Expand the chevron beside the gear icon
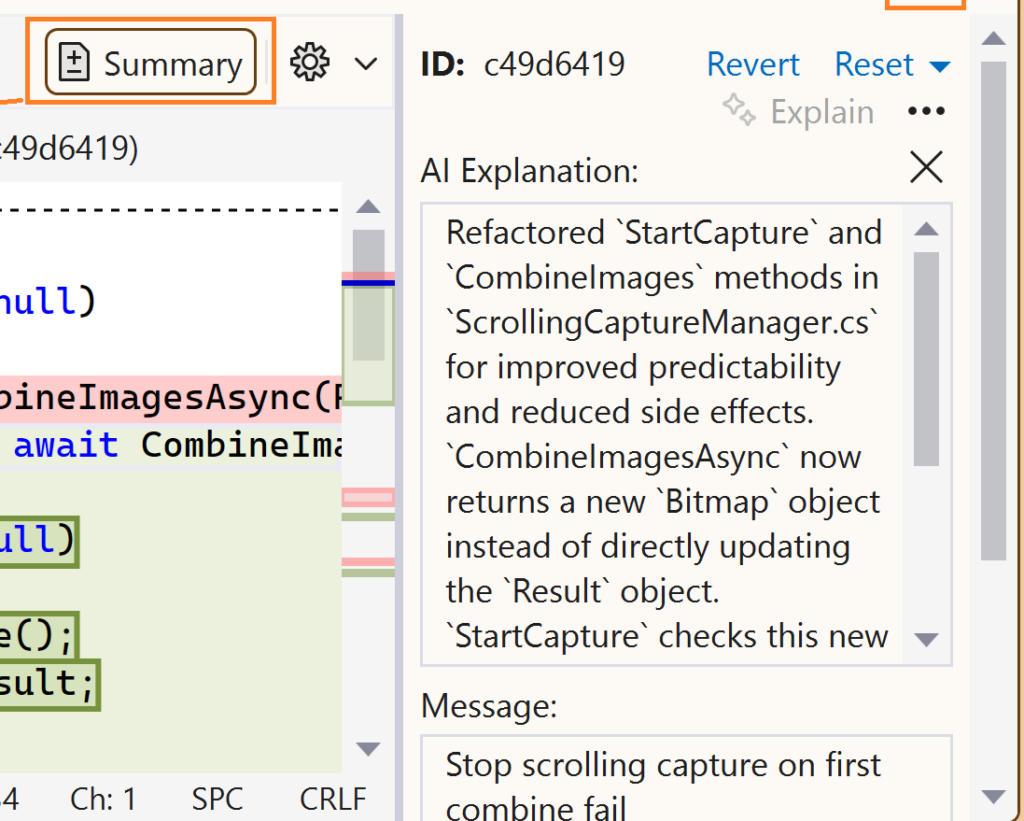The image size is (1024, 821). (x=366, y=64)
